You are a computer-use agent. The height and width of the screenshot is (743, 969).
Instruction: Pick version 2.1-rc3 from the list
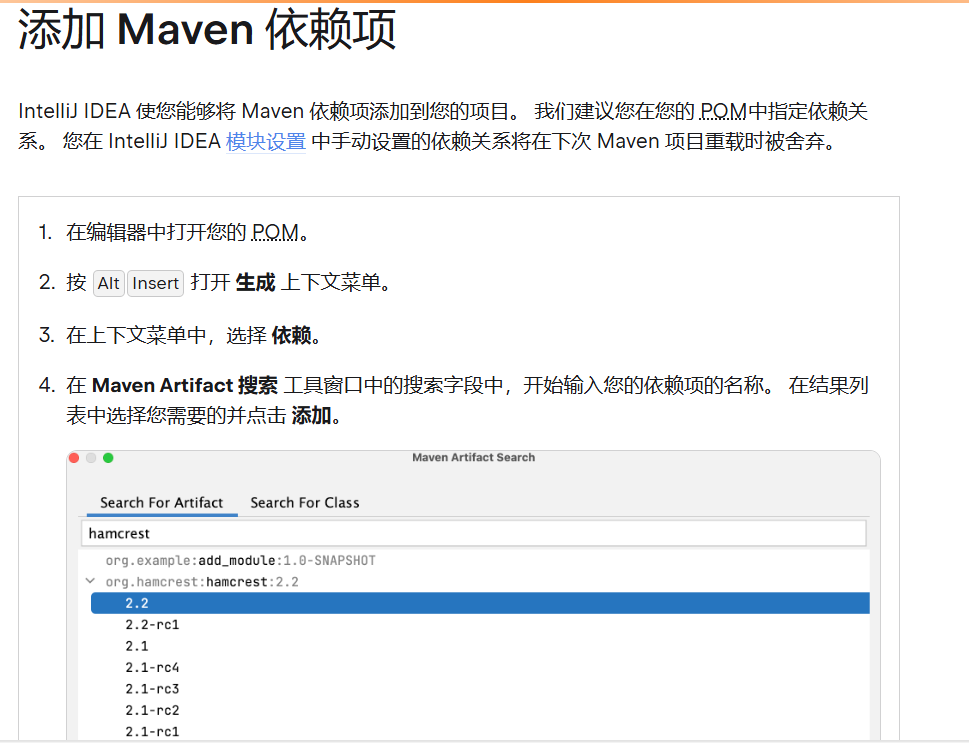[x=152, y=689]
